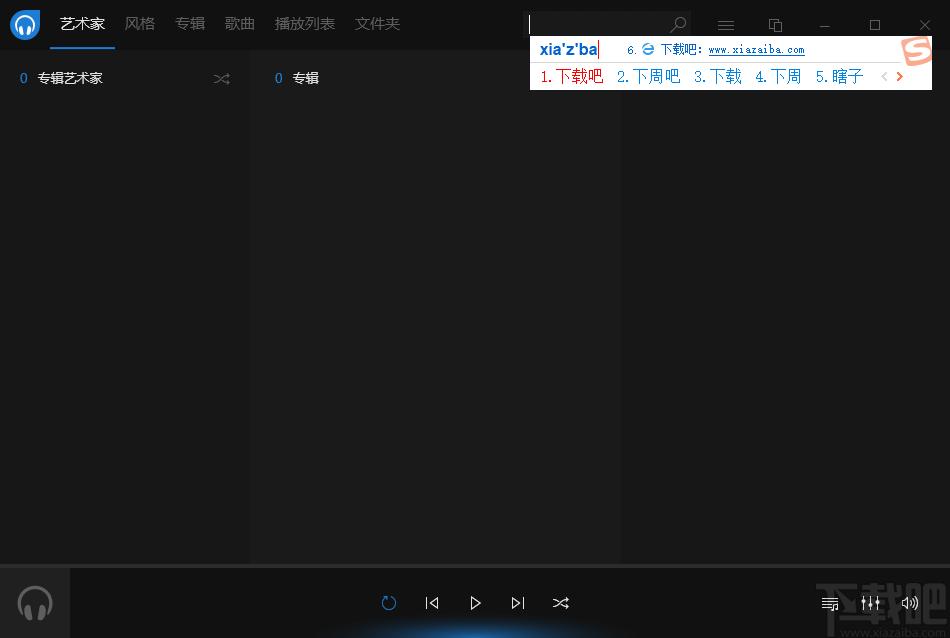Toggle the repeat loop button

click(389, 603)
